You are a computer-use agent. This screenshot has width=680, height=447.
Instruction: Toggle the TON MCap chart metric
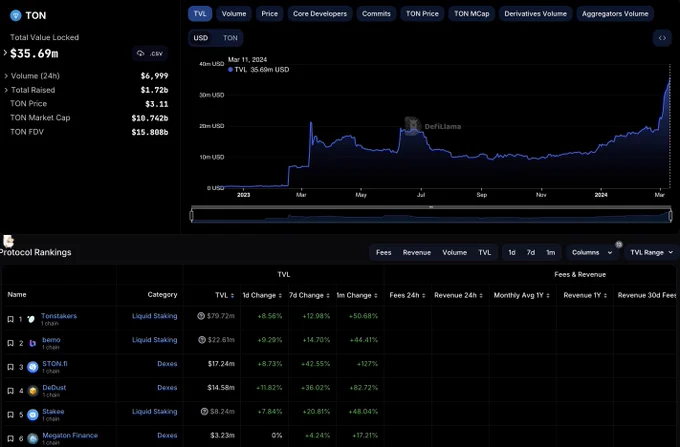[471, 14]
